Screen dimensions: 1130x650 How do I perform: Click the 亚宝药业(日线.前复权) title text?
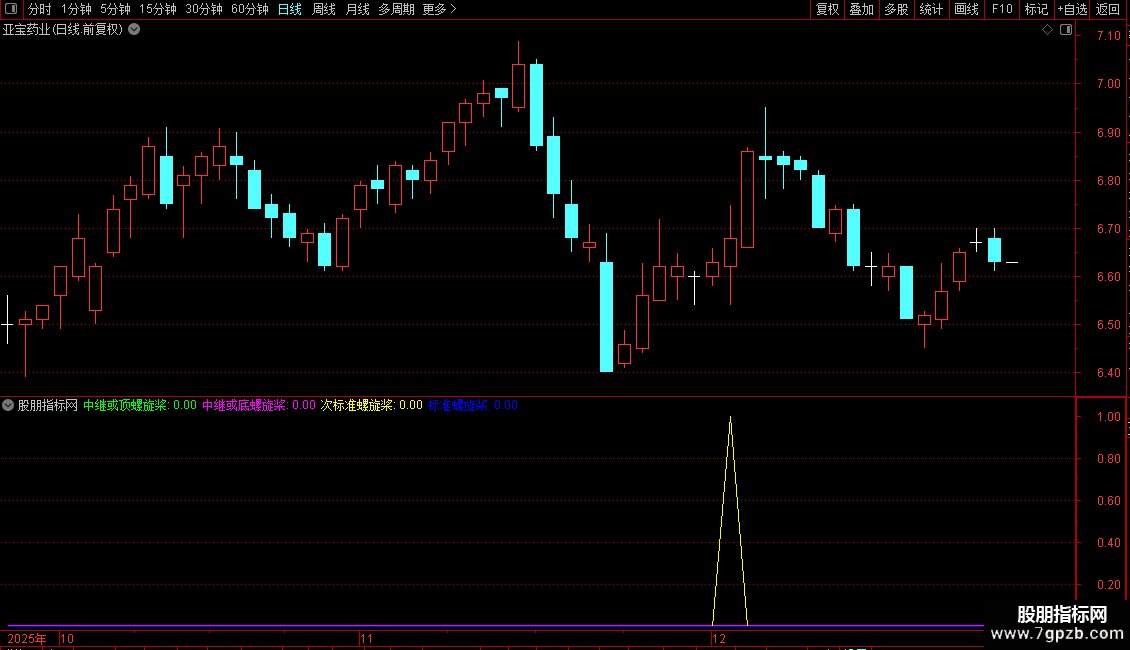(x=63, y=30)
